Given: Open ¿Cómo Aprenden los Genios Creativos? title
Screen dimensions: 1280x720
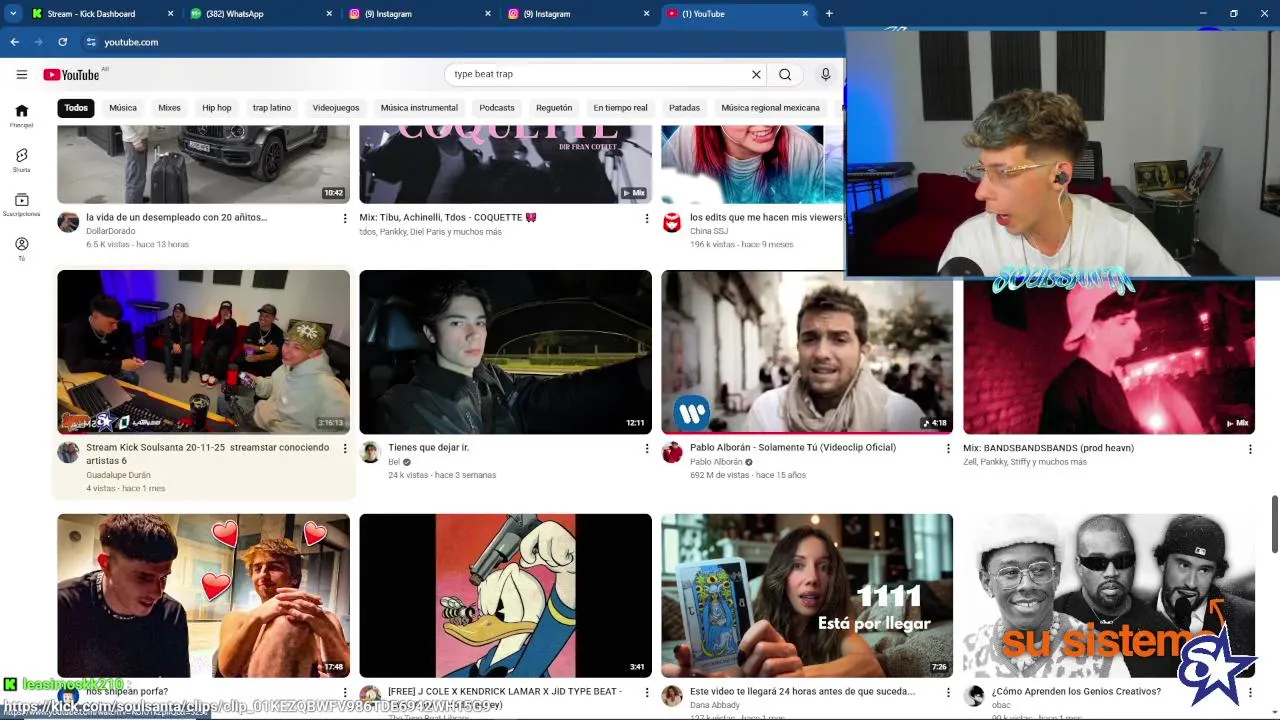Looking at the screenshot, I should click(1076, 691).
